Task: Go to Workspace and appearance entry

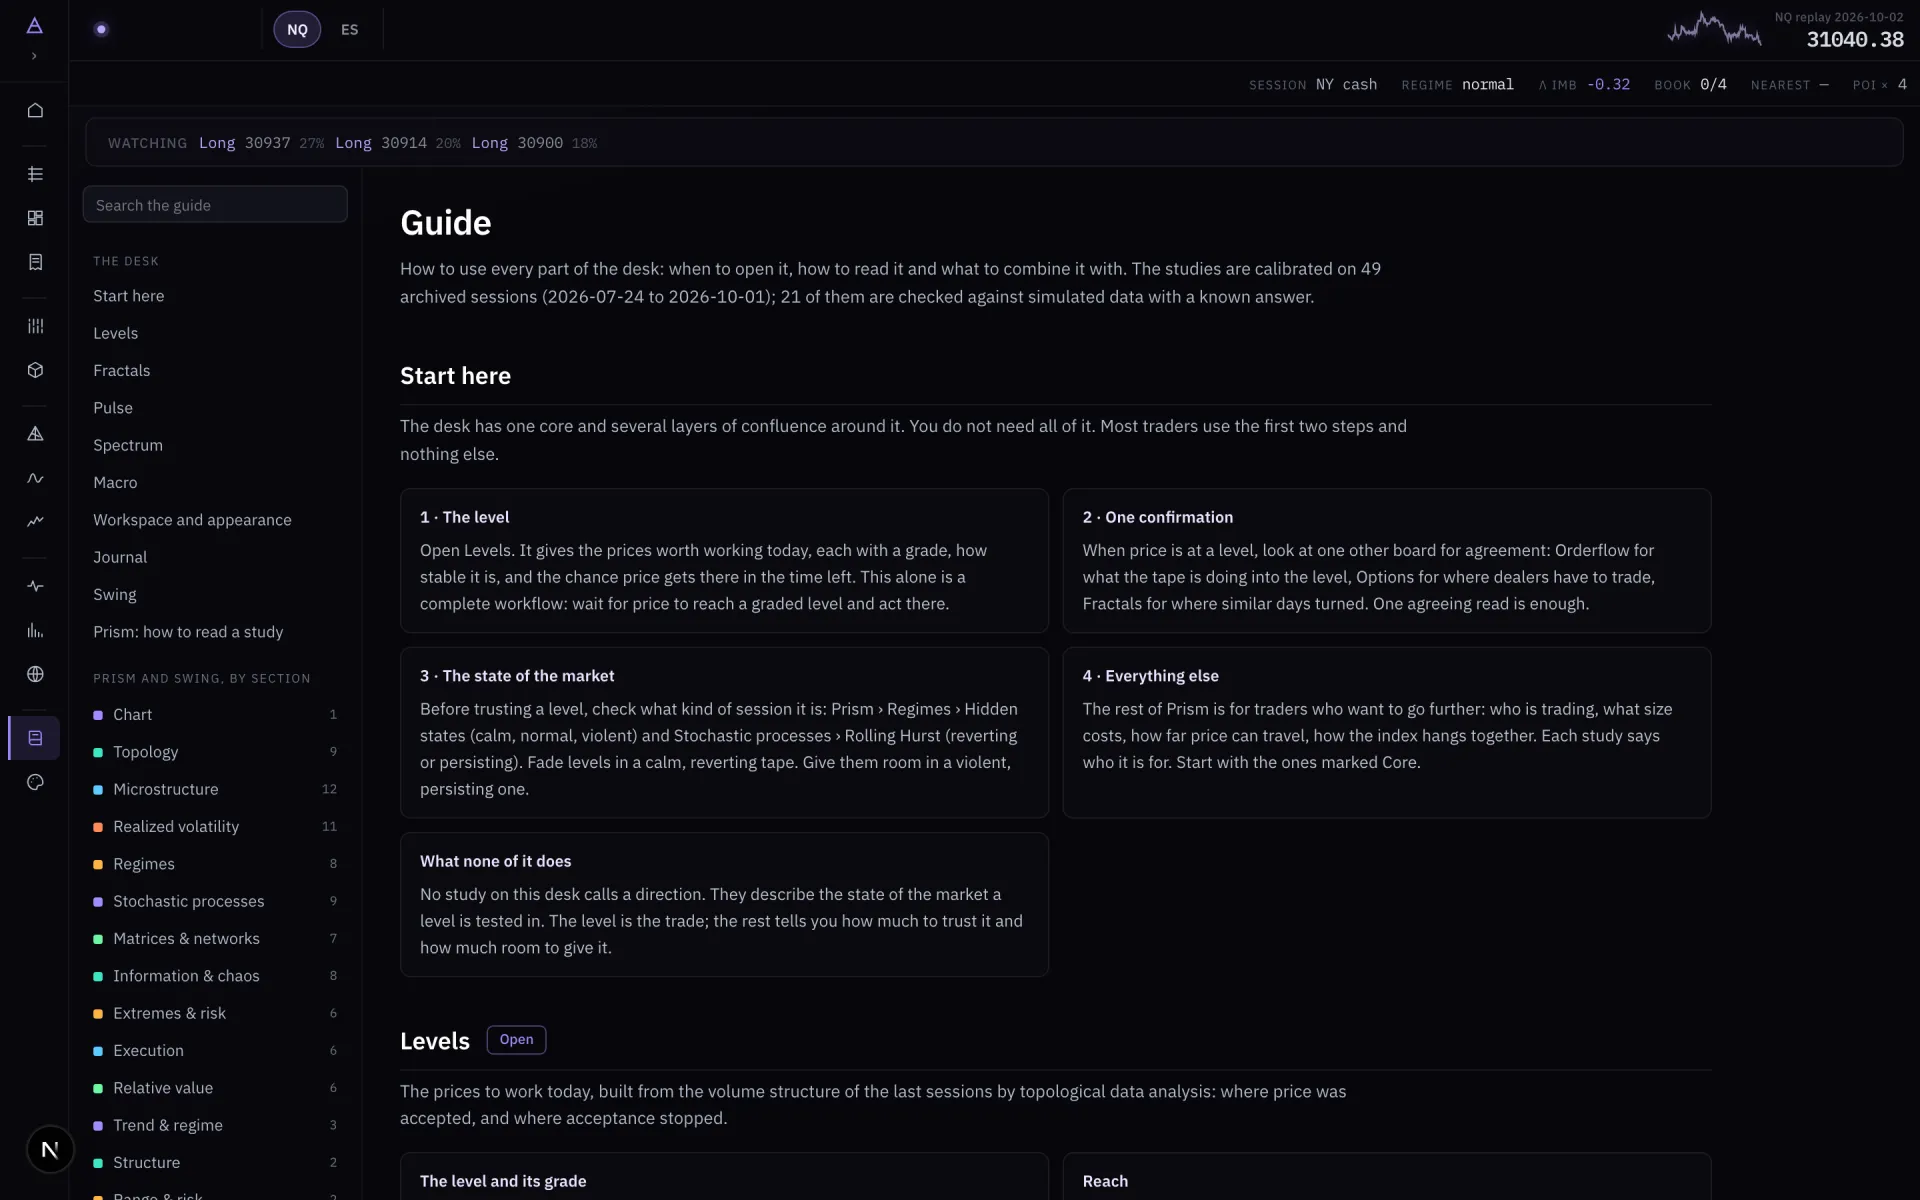Action: [192, 520]
